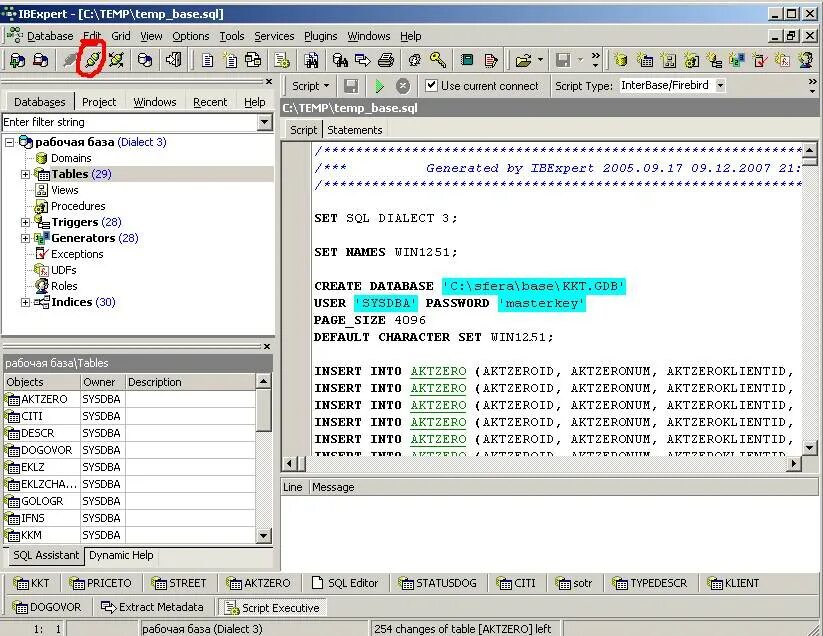The width and height of the screenshot is (823, 636).
Task: Open the Tools menu
Action: coord(232,36)
